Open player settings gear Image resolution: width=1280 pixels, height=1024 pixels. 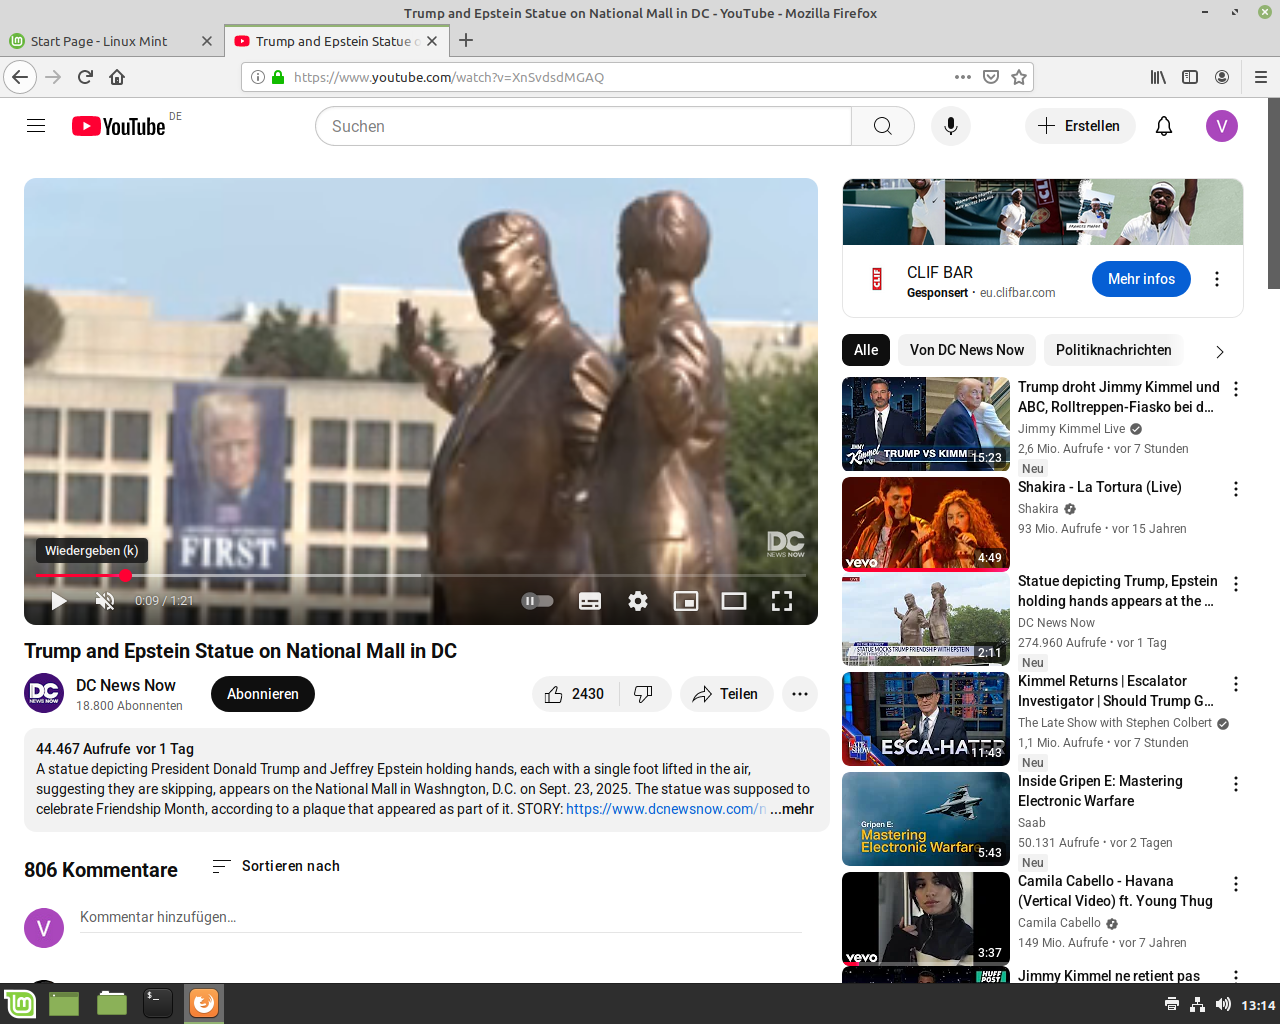click(x=638, y=601)
